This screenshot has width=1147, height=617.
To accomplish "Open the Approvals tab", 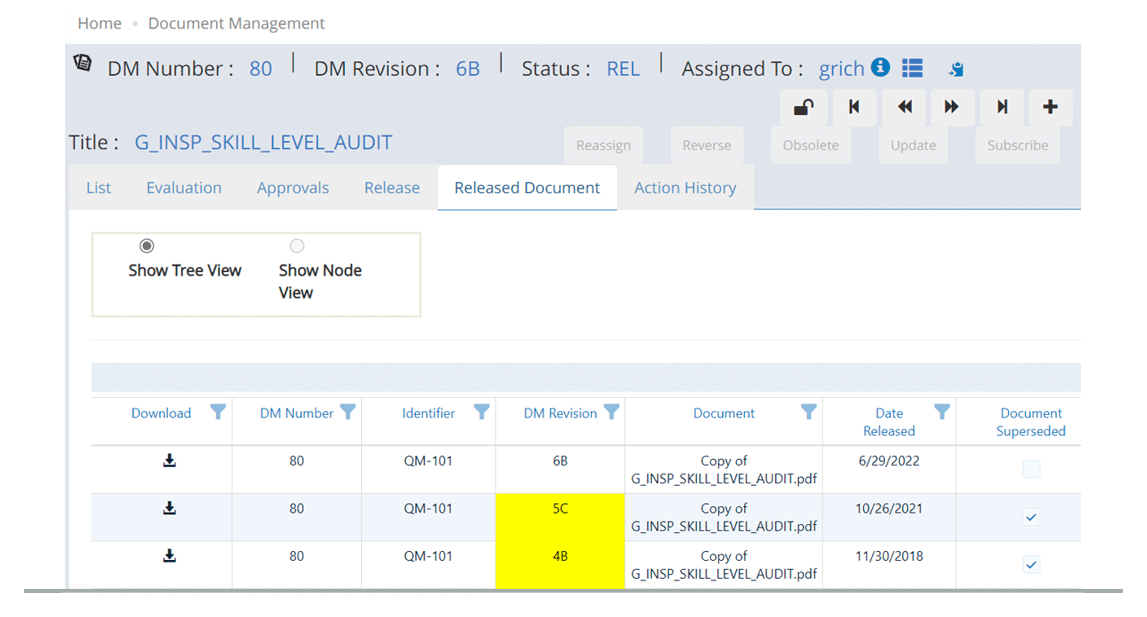I will [x=292, y=187].
